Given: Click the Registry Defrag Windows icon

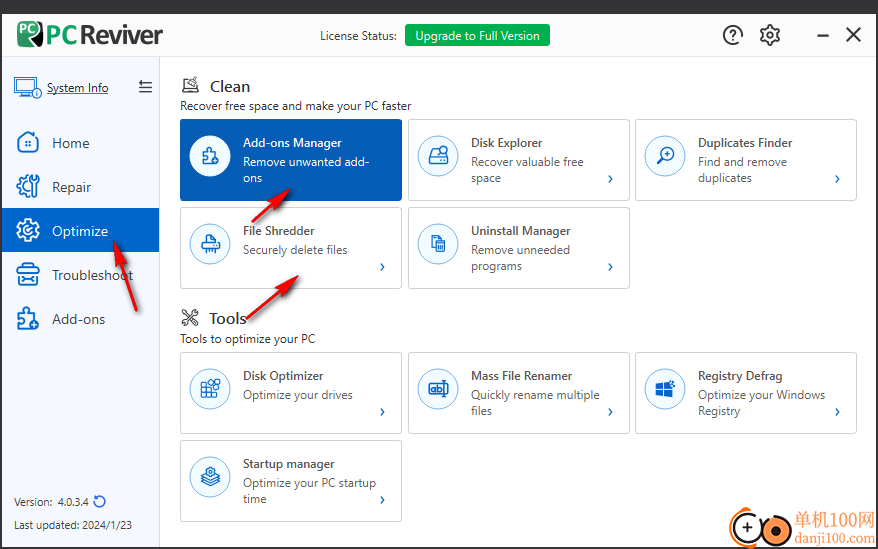Looking at the screenshot, I should [665, 389].
